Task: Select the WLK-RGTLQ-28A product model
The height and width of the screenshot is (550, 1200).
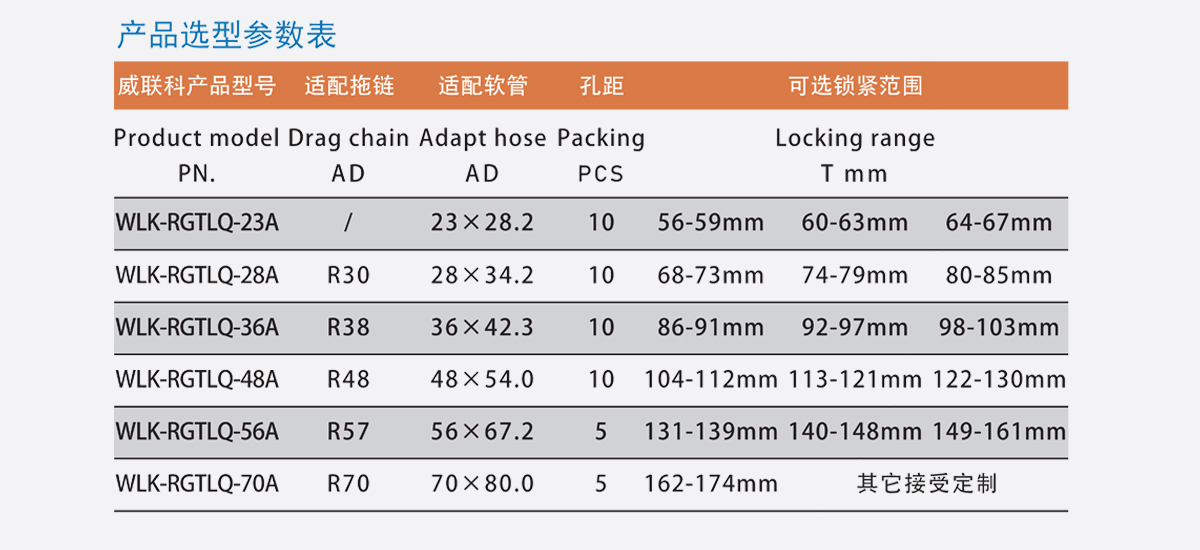Action: (x=197, y=275)
